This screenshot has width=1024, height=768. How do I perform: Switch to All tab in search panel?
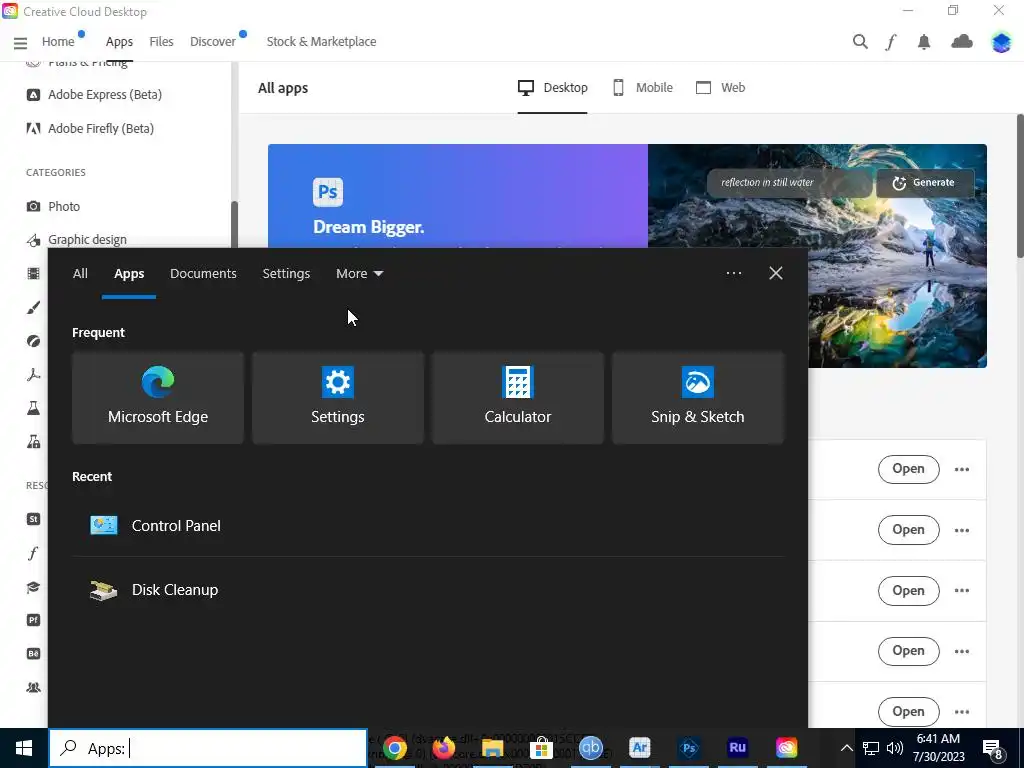click(80, 274)
